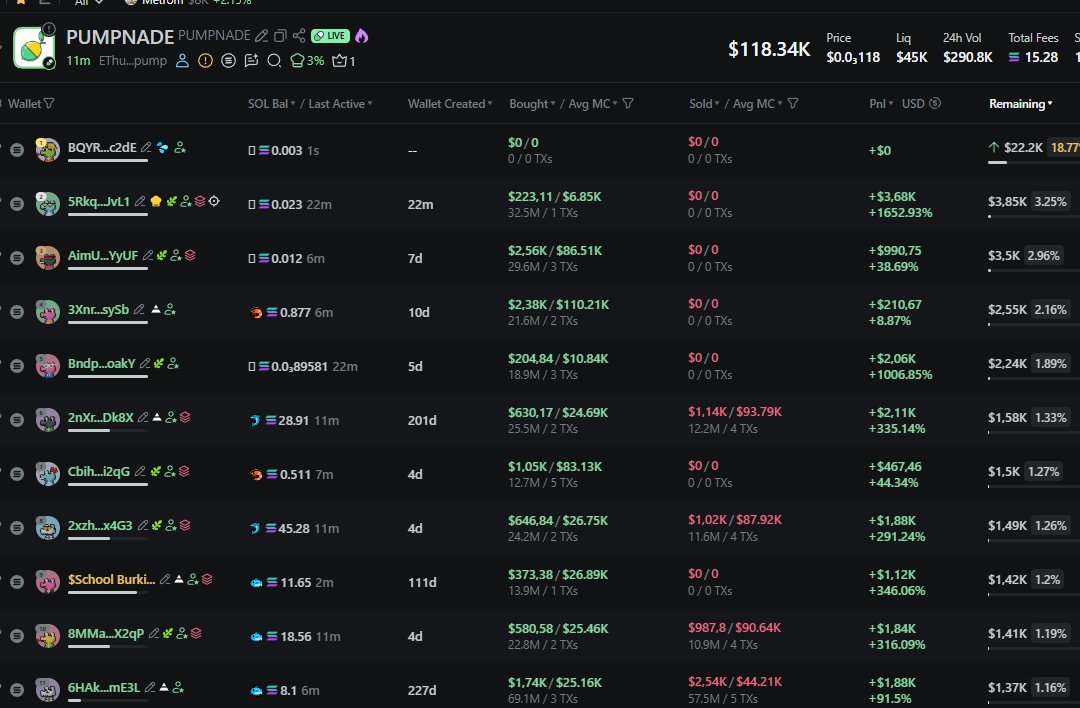Sort by Wallet Created column
This screenshot has width=1080, height=708.
click(x=450, y=103)
